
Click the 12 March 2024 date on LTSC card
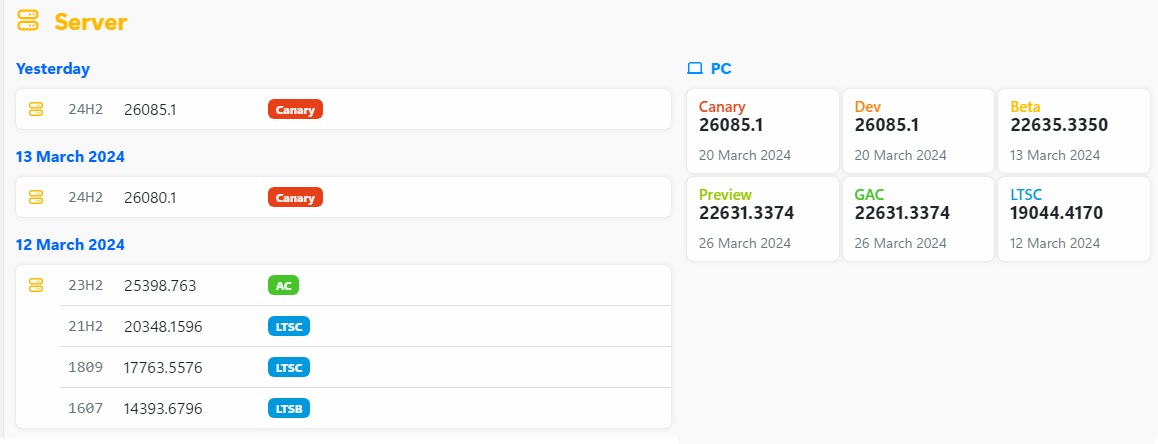1055,243
